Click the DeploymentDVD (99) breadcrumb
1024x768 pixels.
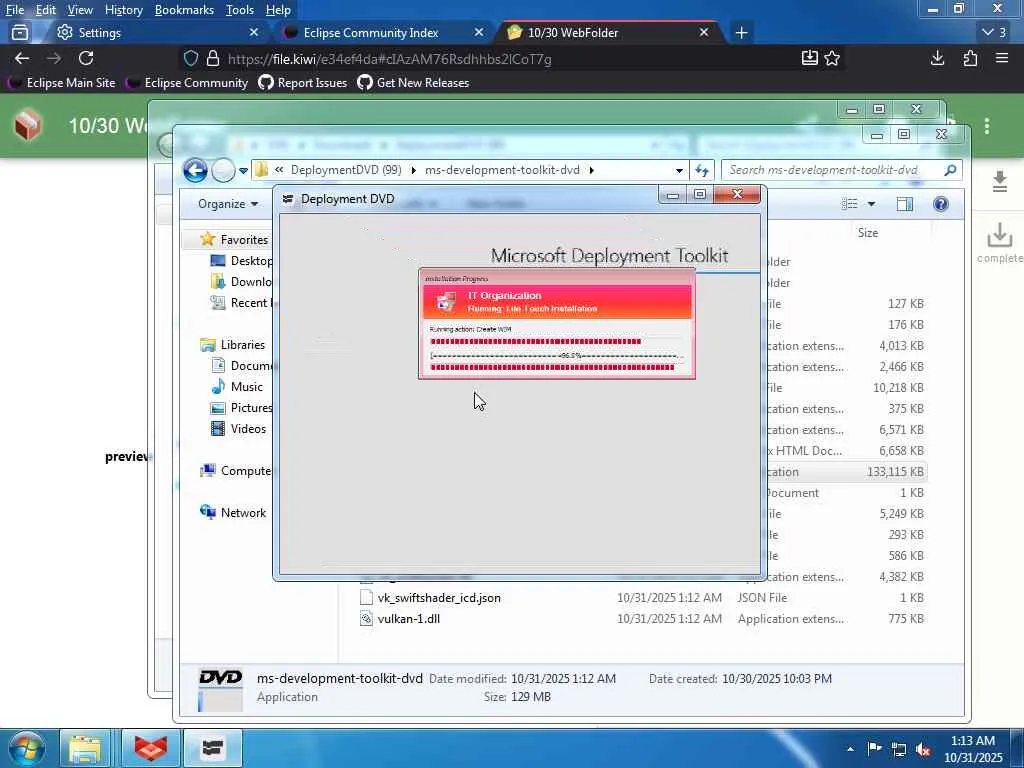click(345, 170)
